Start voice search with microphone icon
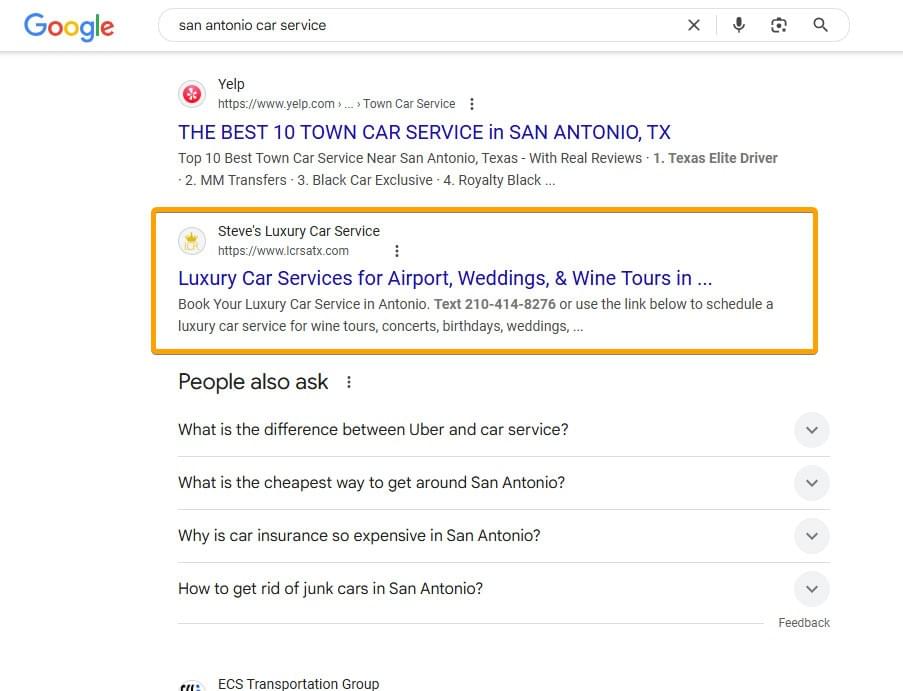This screenshot has width=903, height=691. [739, 25]
